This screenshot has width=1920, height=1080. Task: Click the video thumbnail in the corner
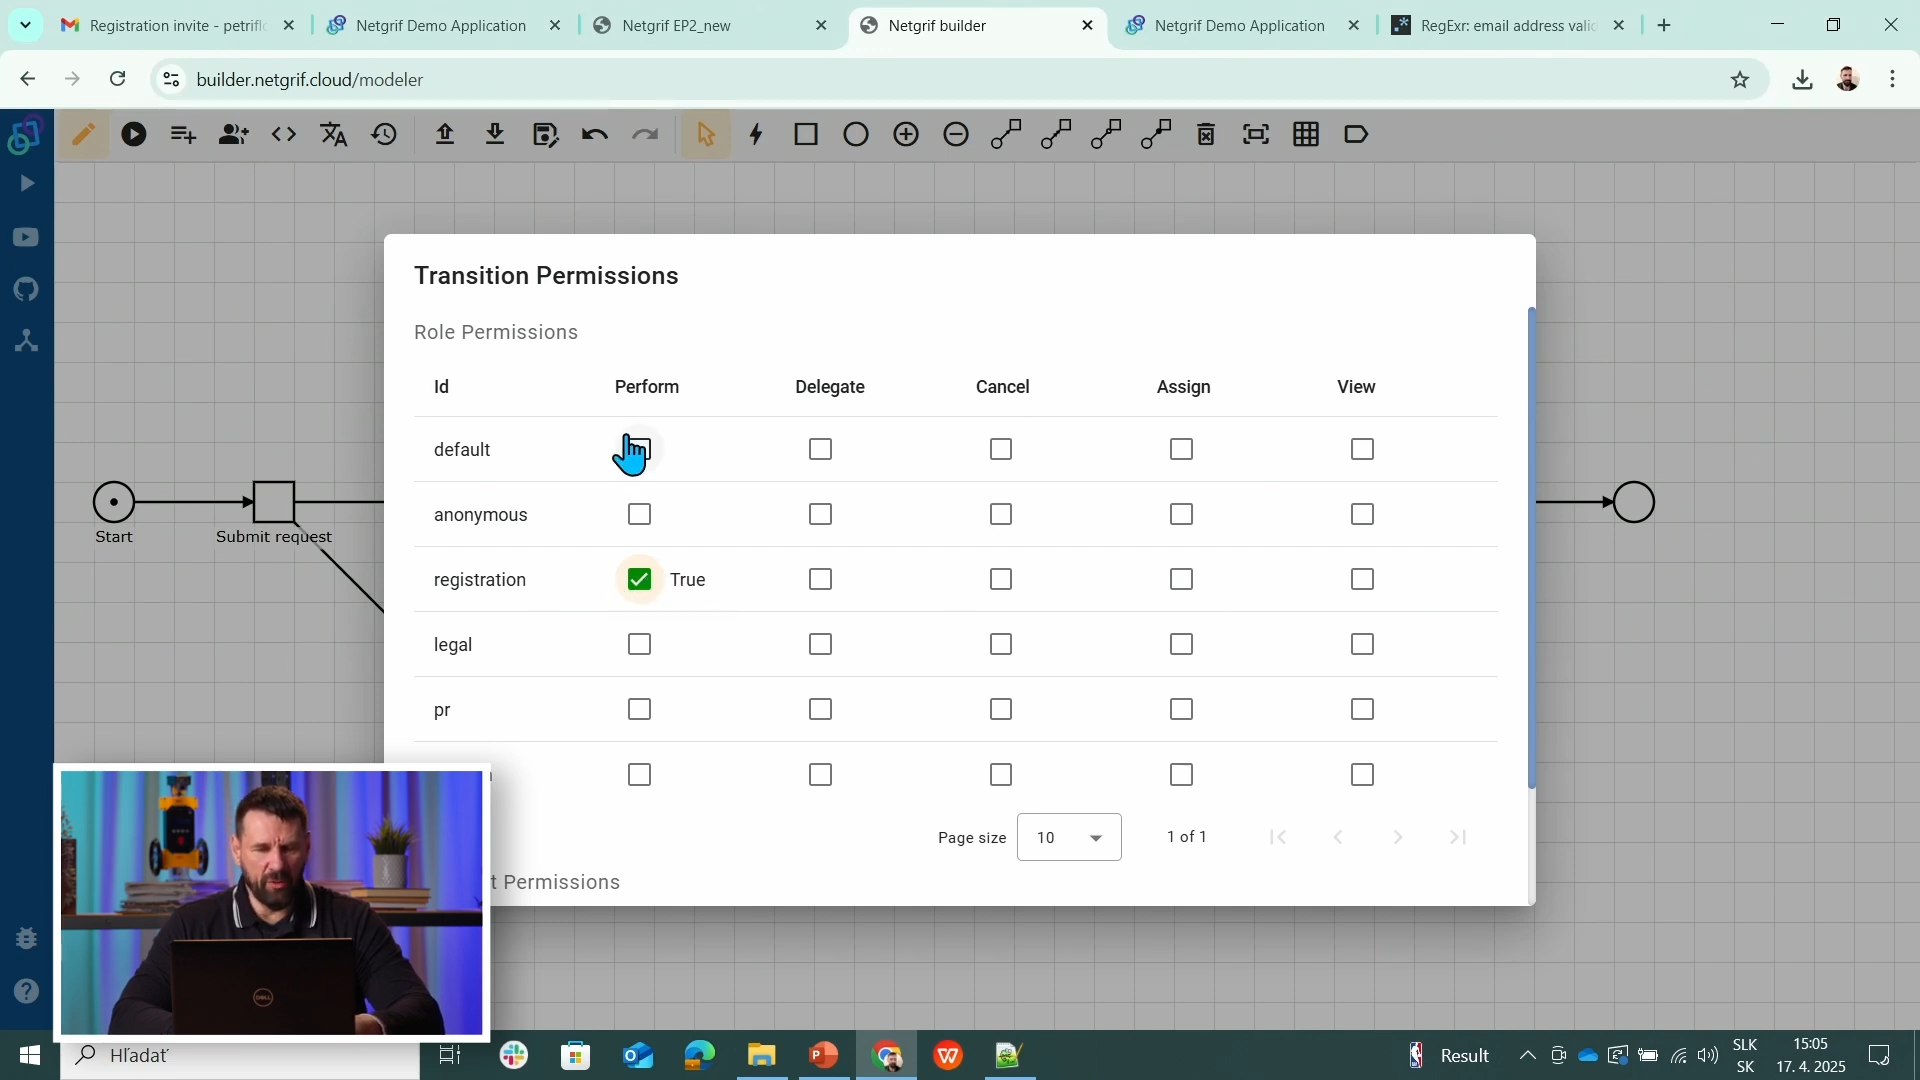coord(271,902)
